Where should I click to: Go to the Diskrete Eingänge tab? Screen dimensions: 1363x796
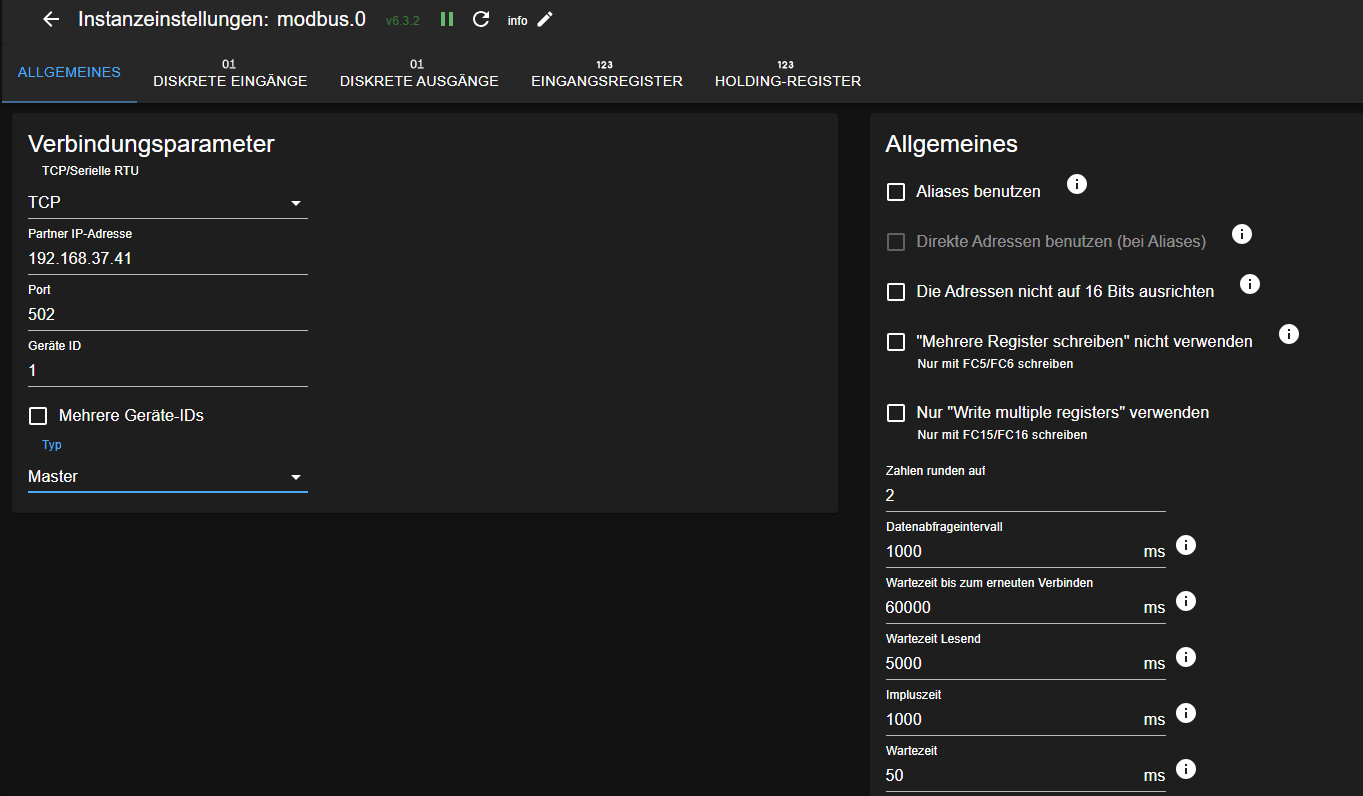pyautogui.click(x=230, y=74)
